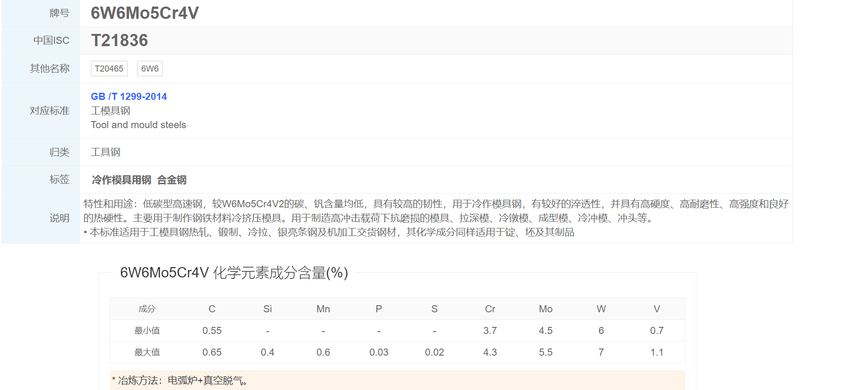Click the V column header

(657, 309)
